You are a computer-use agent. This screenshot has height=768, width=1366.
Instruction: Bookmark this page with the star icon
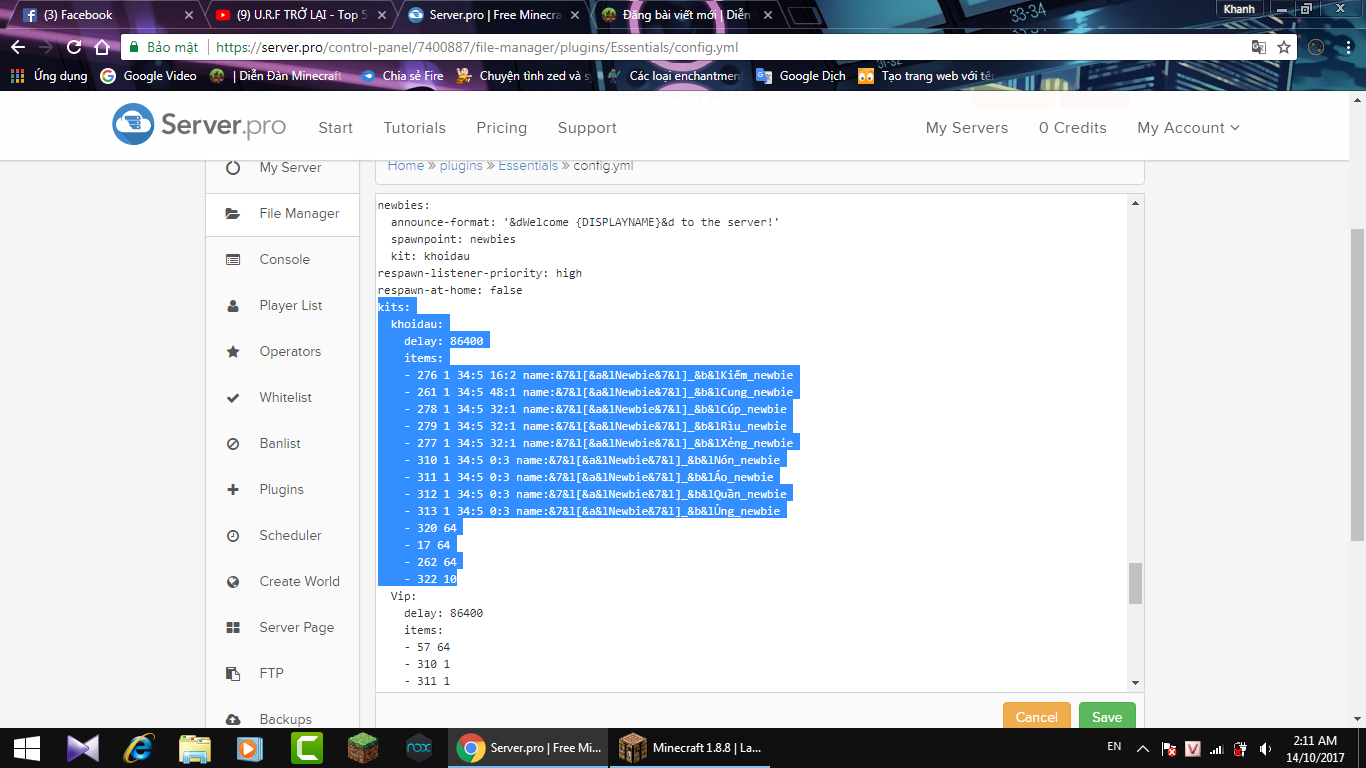coord(1284,47)
